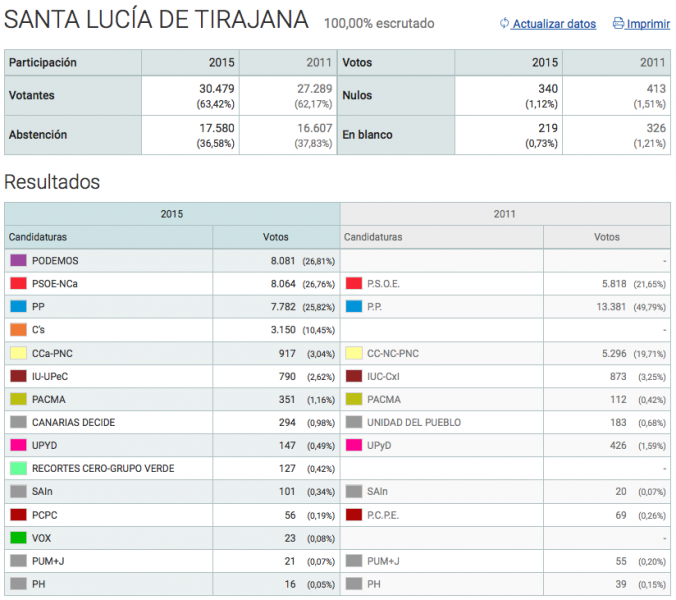Select the 2015 results column header
This screenshot has width=676, height=600.
coord(172,214)
